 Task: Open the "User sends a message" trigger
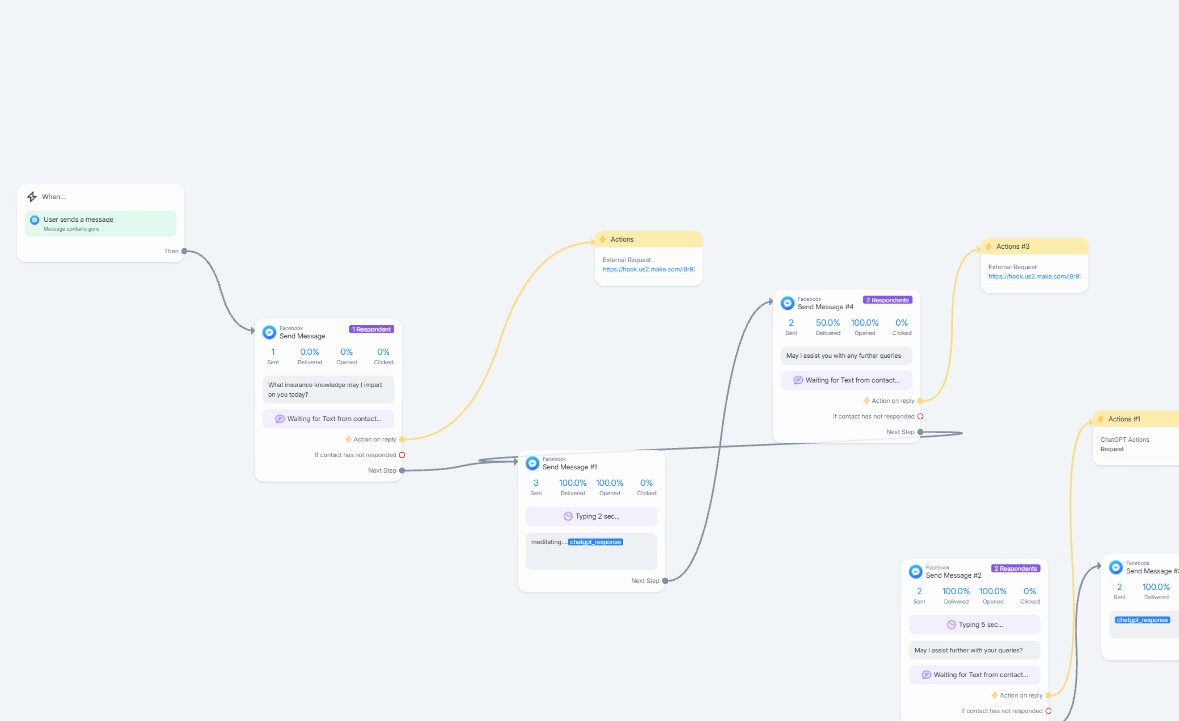pyautogui.click(x=101, y=223)
